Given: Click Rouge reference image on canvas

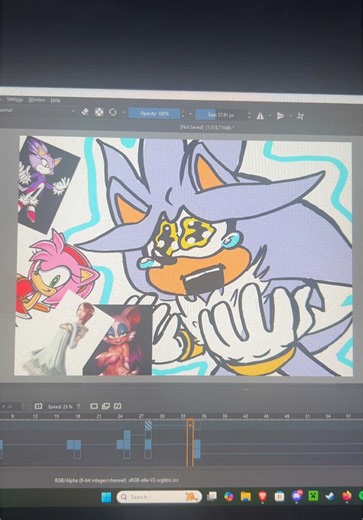Looking at the screenshot, I should click(x=120, y=340).
